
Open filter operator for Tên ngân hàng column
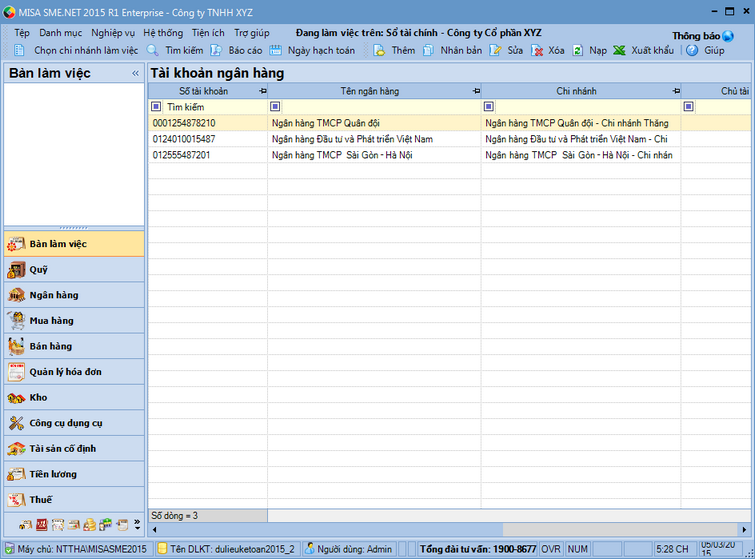275,106
